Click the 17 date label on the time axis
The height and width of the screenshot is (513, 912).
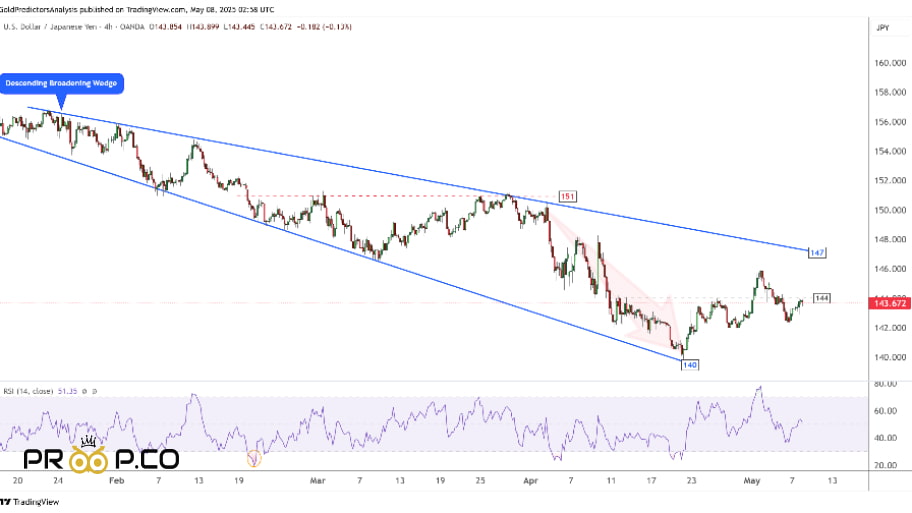tap(651, 480)
